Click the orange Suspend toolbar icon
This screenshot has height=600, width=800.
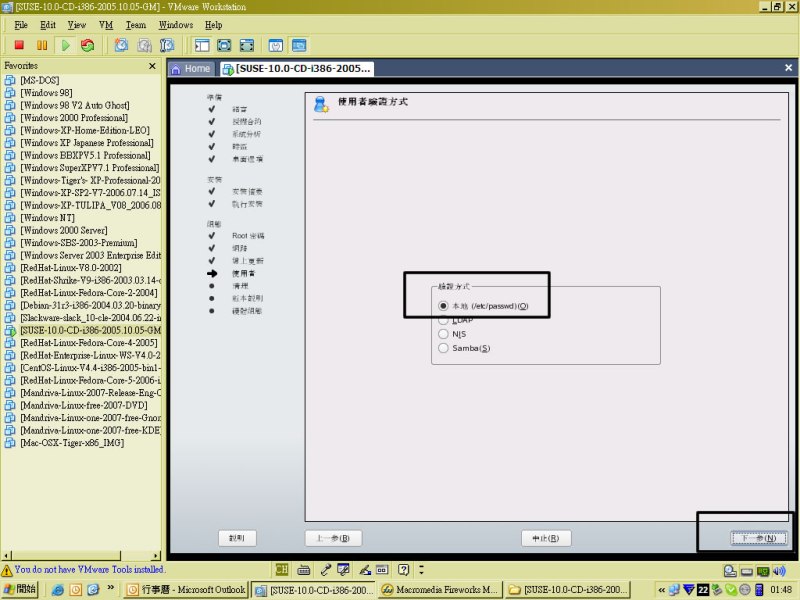42,45
